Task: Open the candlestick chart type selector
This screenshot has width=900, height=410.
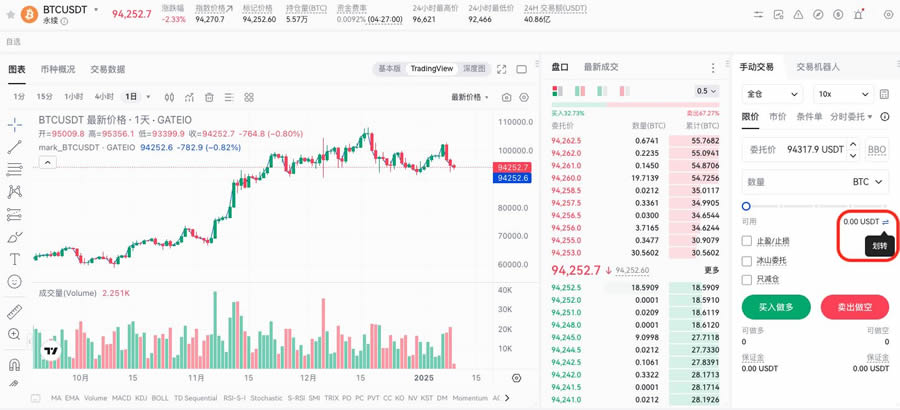Action: (x=169, y=97)
